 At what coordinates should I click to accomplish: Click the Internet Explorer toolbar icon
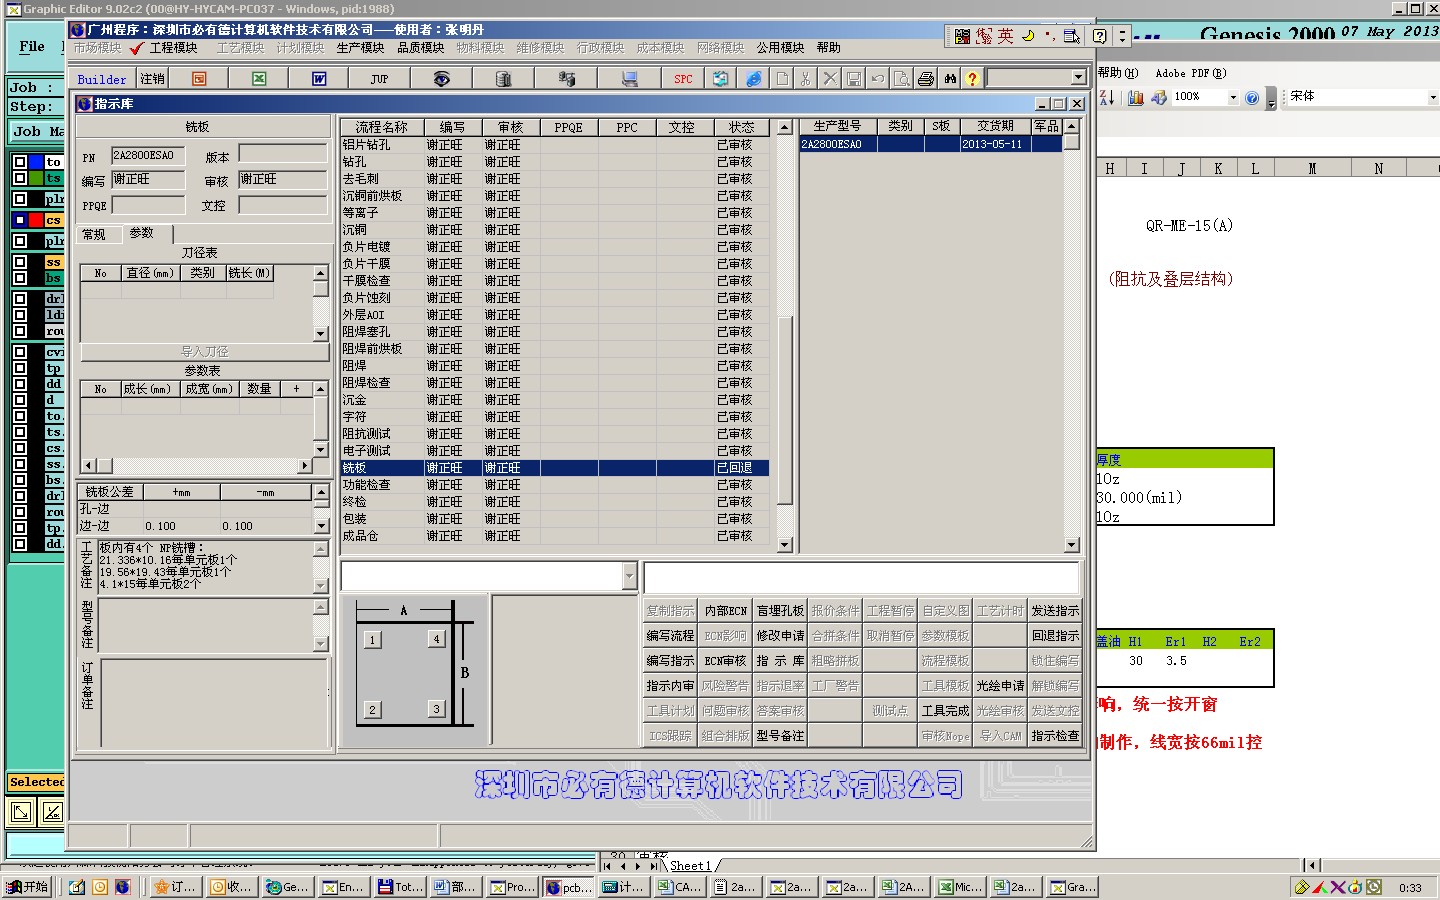(753, 79)
